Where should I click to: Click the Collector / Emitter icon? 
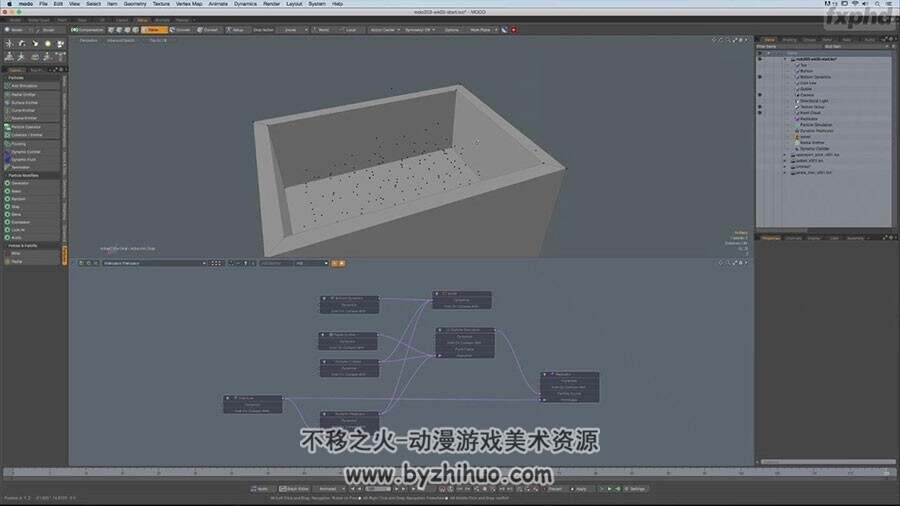coord(7,135)
